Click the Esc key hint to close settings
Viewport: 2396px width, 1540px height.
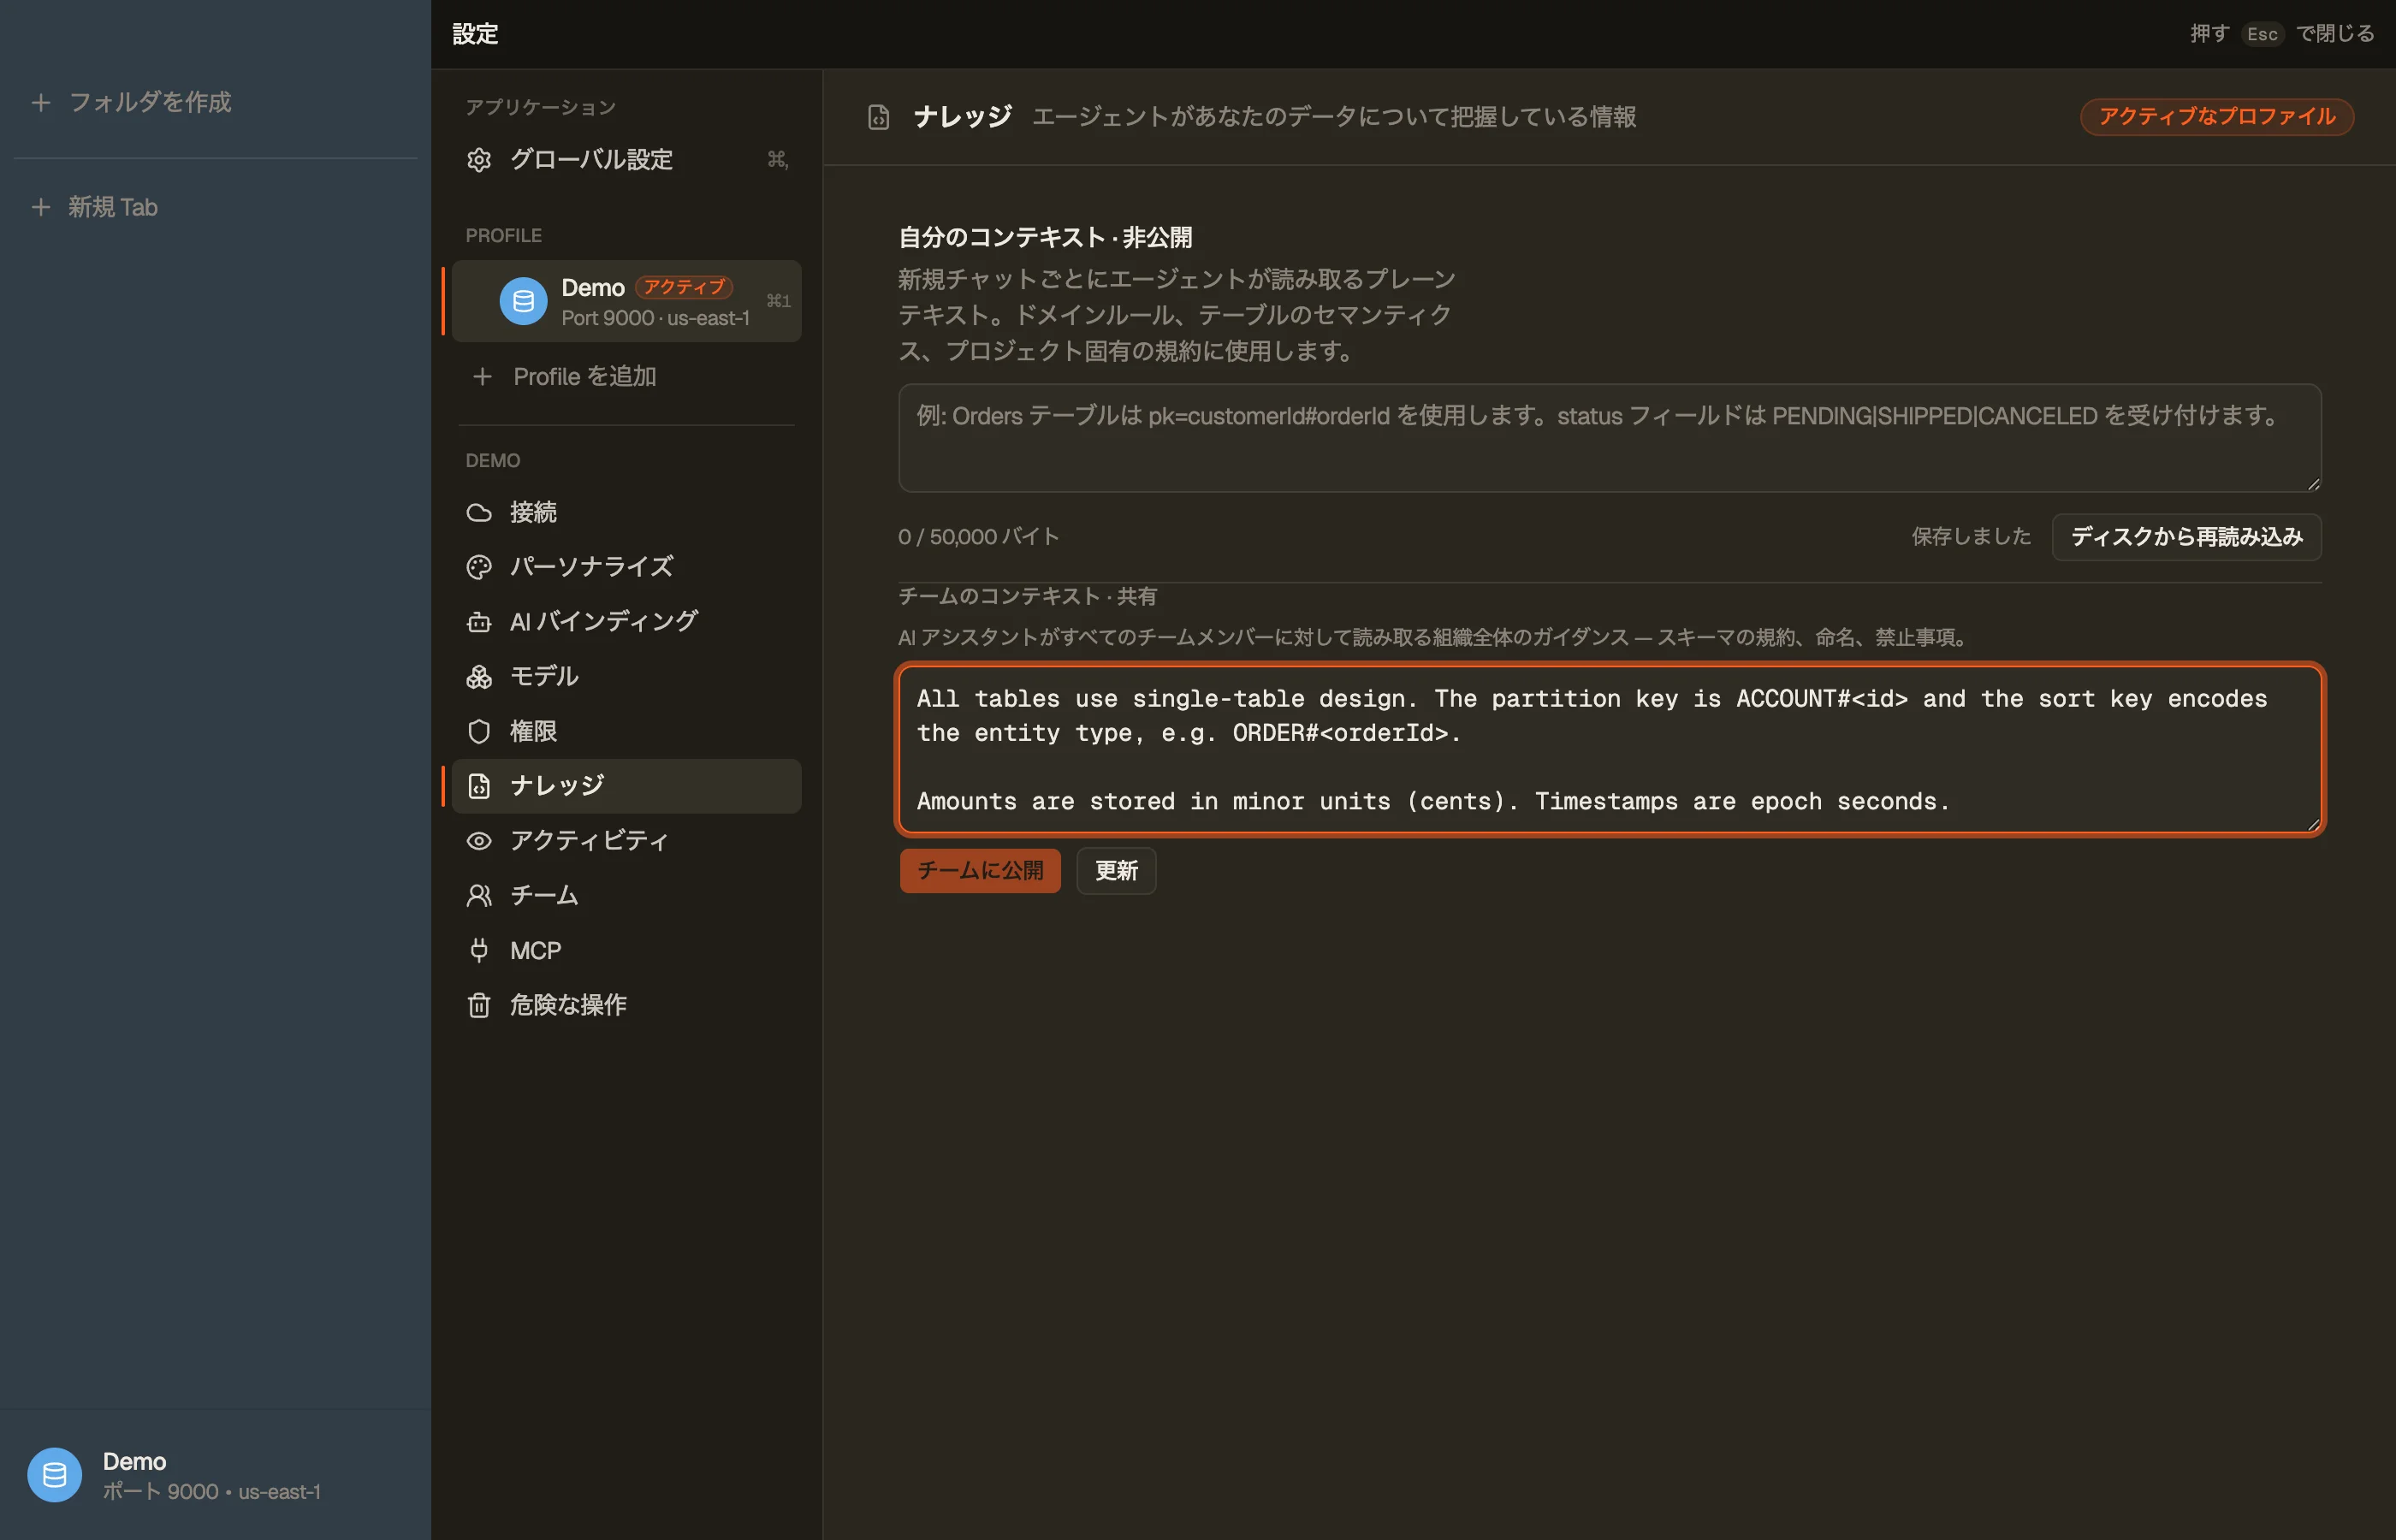tap(2262, 34)
